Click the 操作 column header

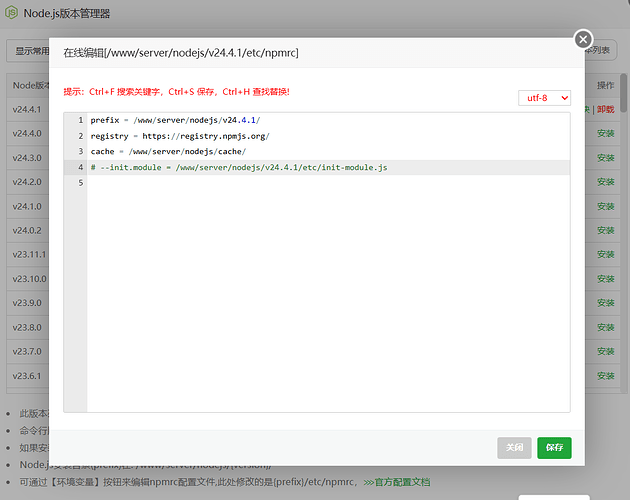tap(605, 85)
